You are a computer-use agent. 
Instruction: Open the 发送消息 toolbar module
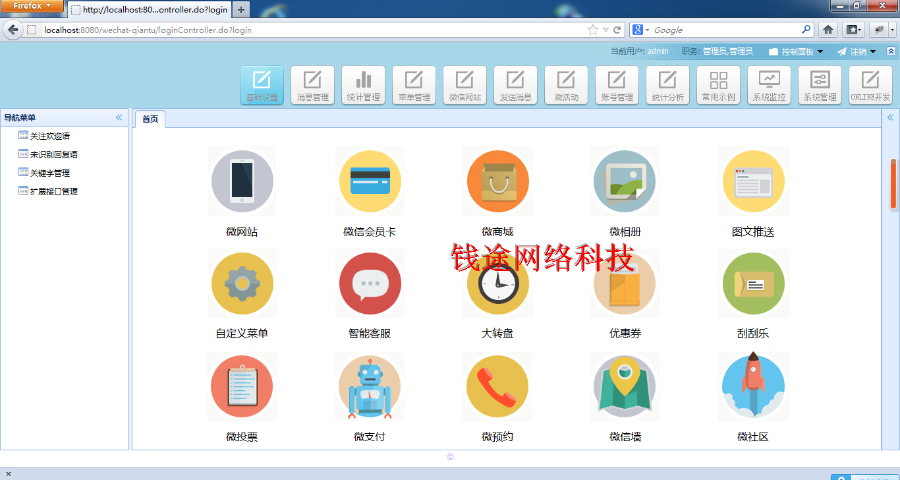[515, 85]
